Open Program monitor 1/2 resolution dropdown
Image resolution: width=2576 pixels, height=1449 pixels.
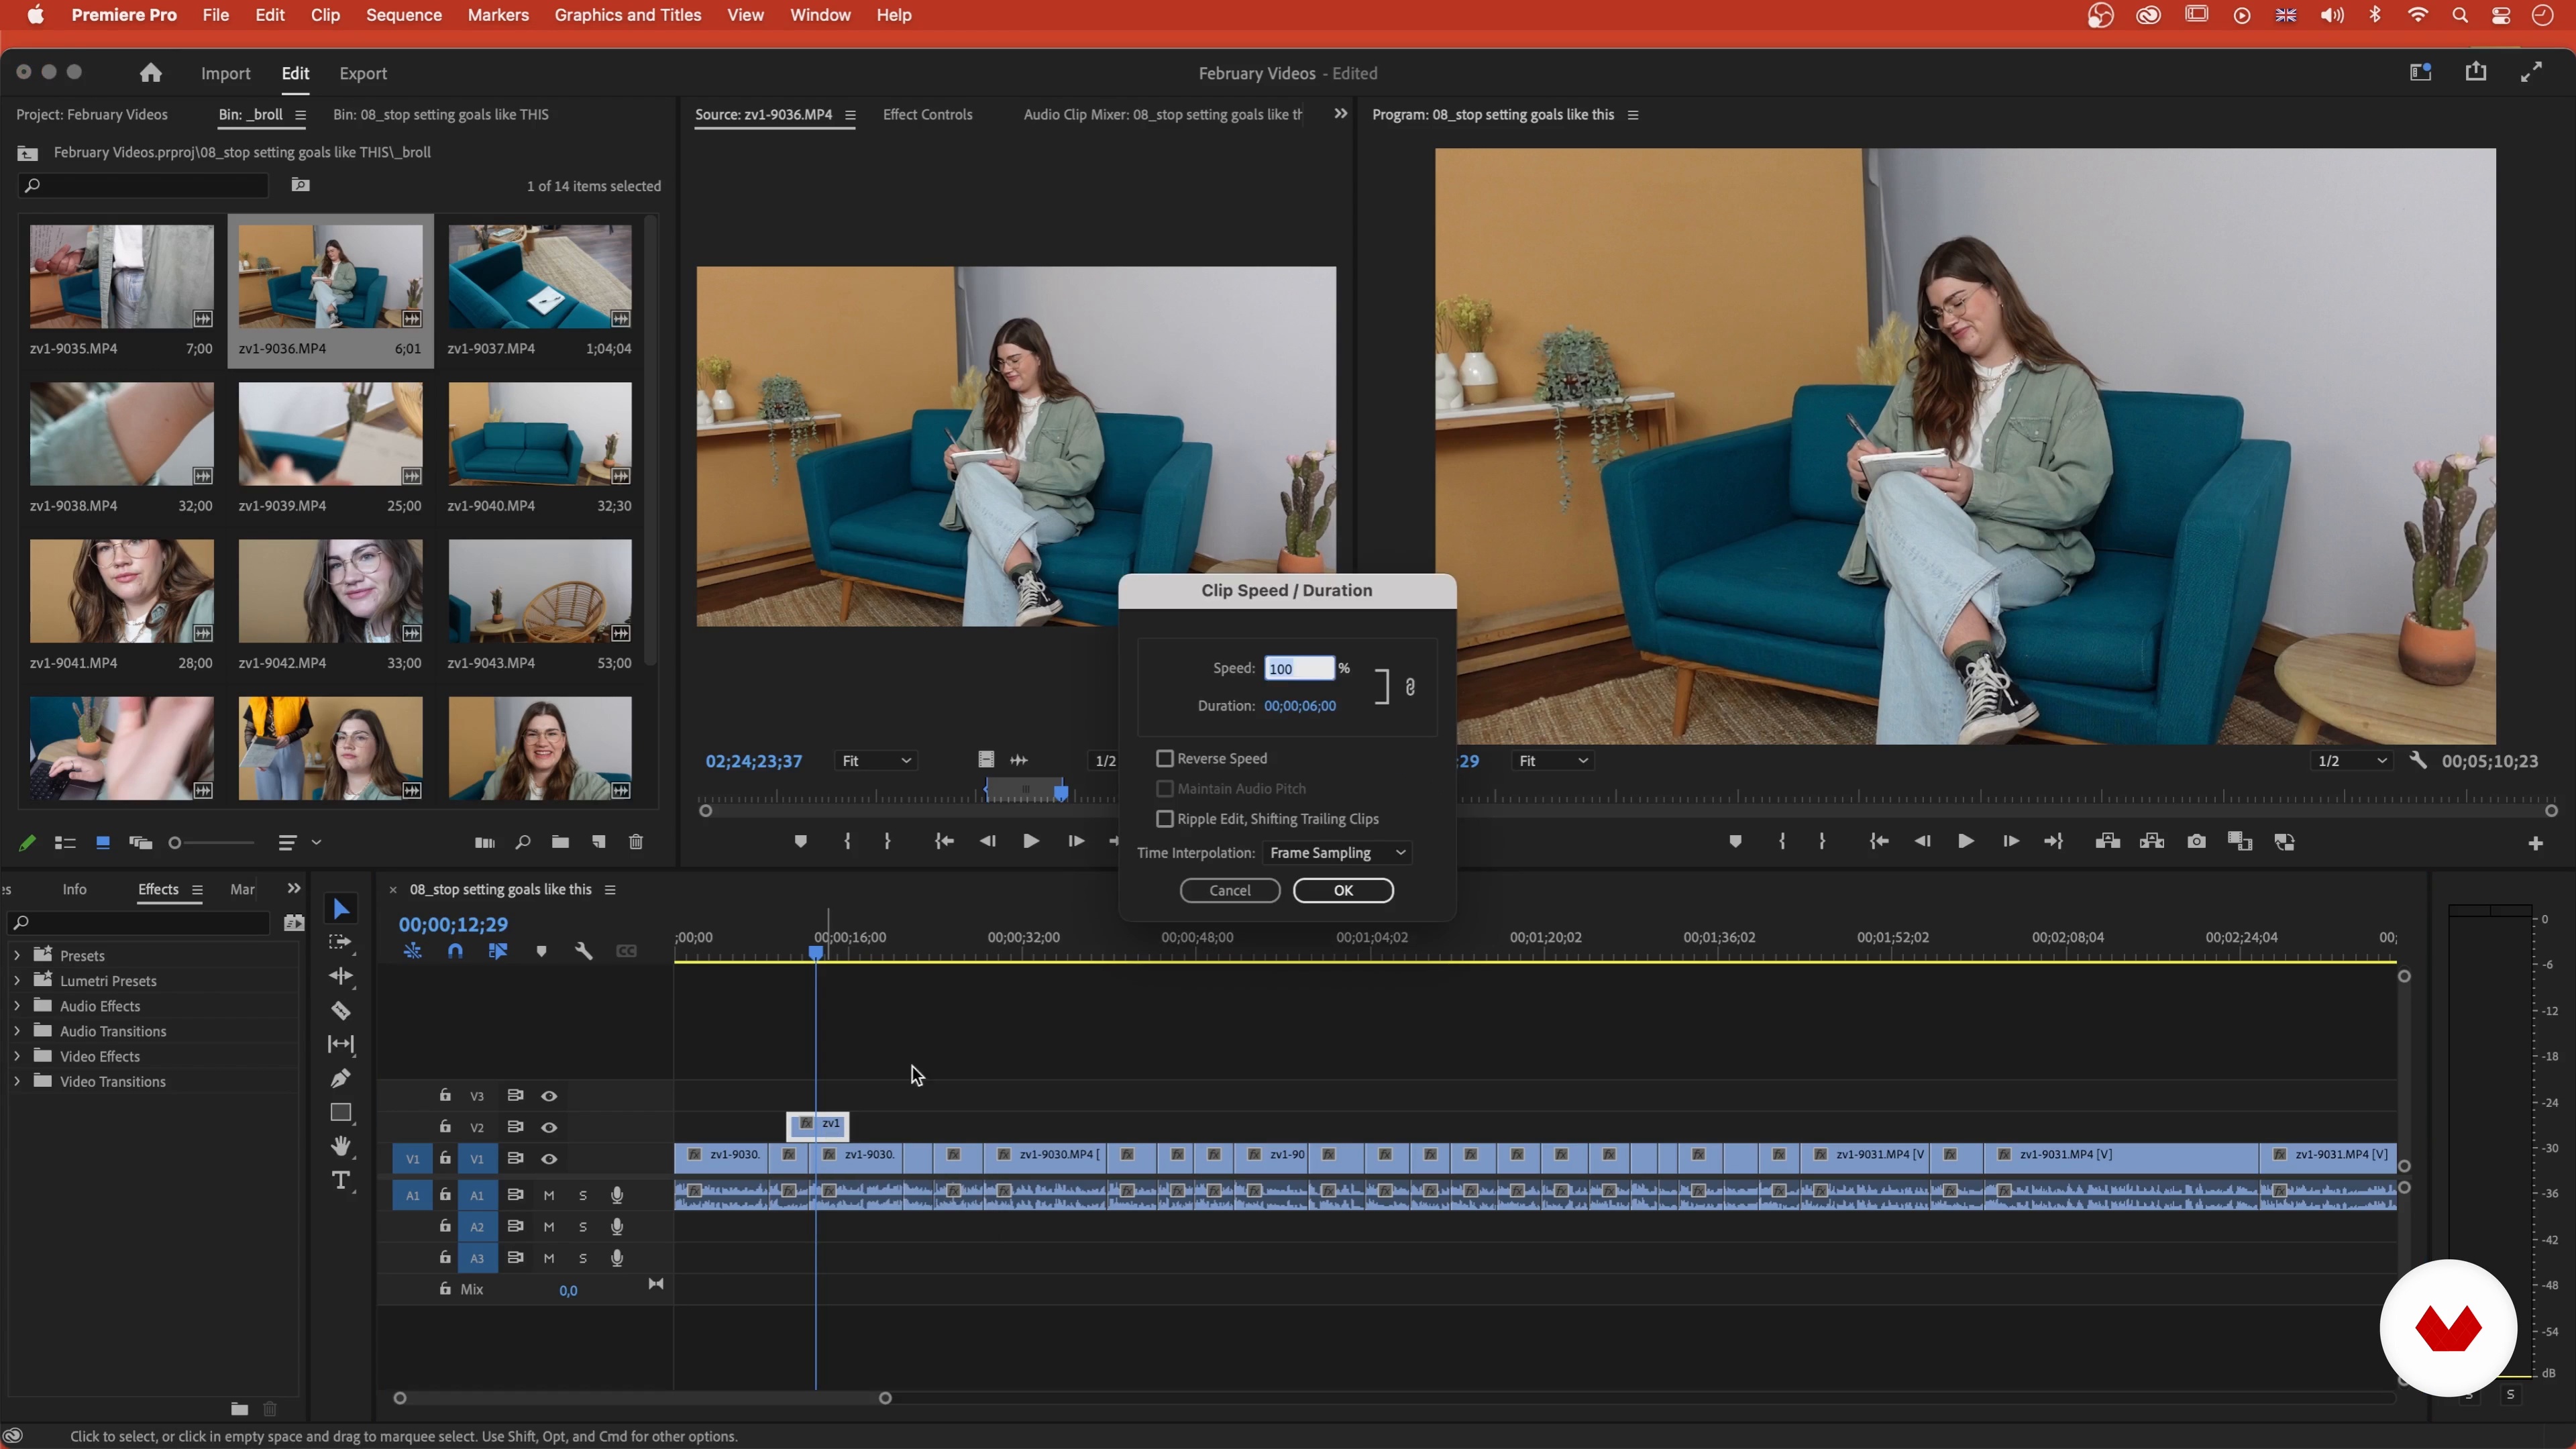point(2352,761)
